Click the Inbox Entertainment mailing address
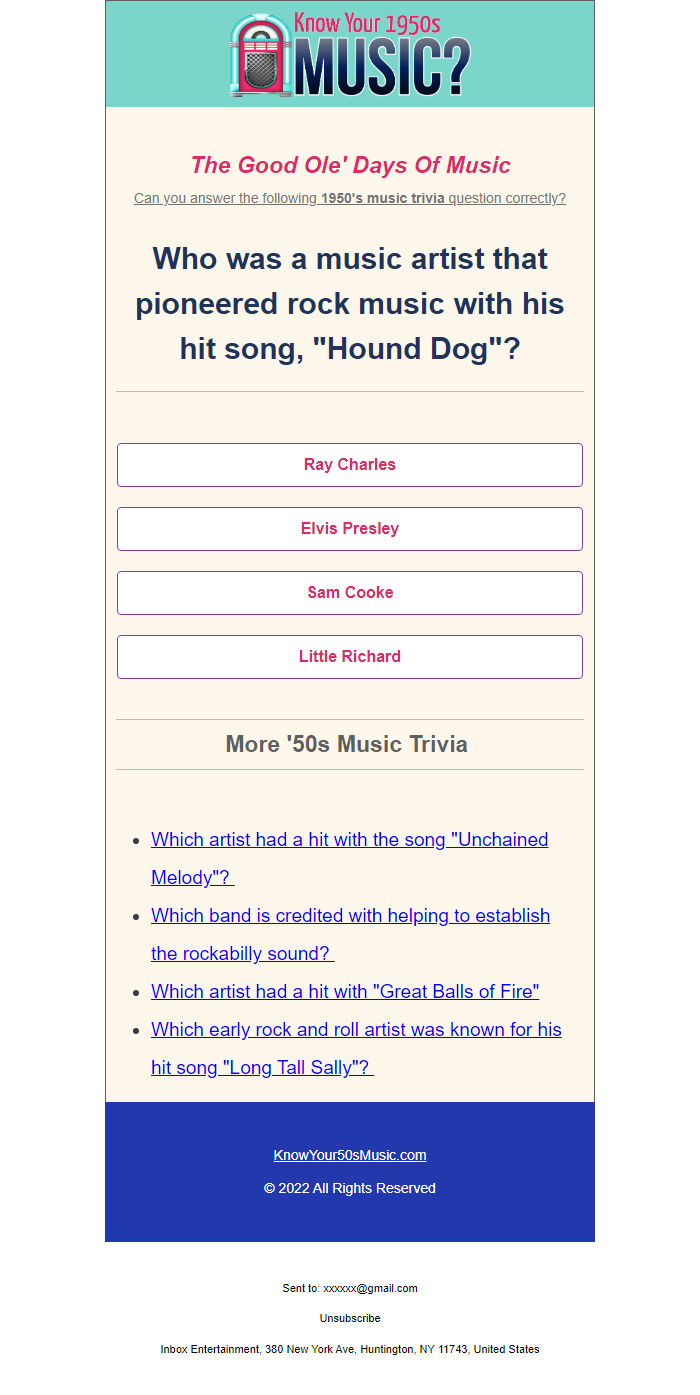The image size is (700, 1395). point(350,1349)
